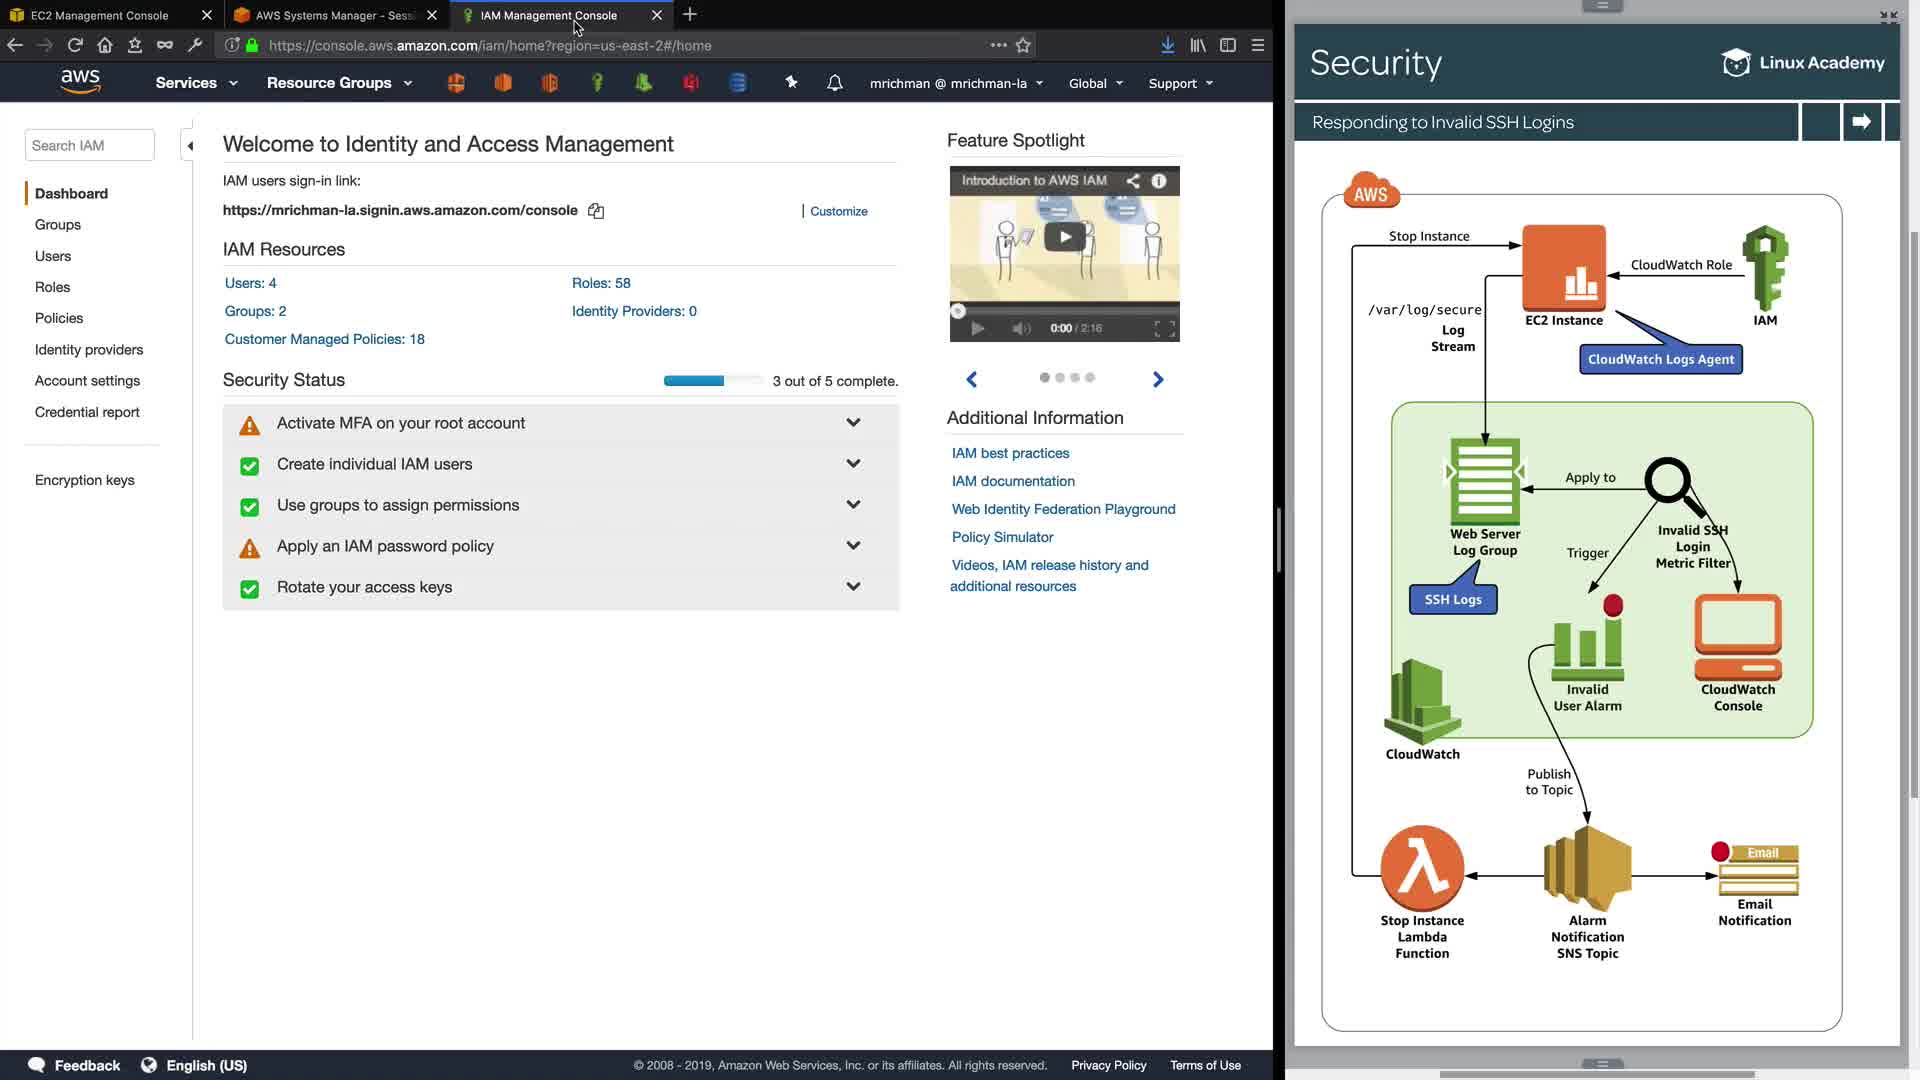1920x1080 pixels.
Task: Switch to EC2 Management Console tab
Action: [100, 15]
